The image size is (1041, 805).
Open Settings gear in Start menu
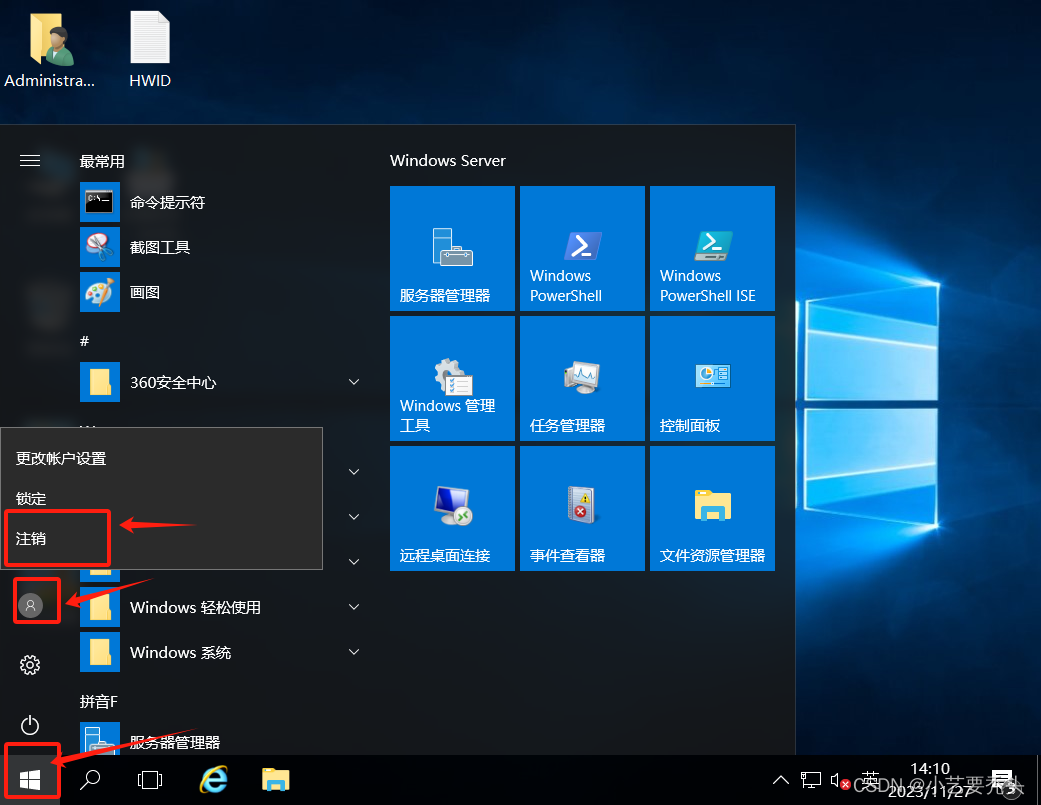point(30,664)
